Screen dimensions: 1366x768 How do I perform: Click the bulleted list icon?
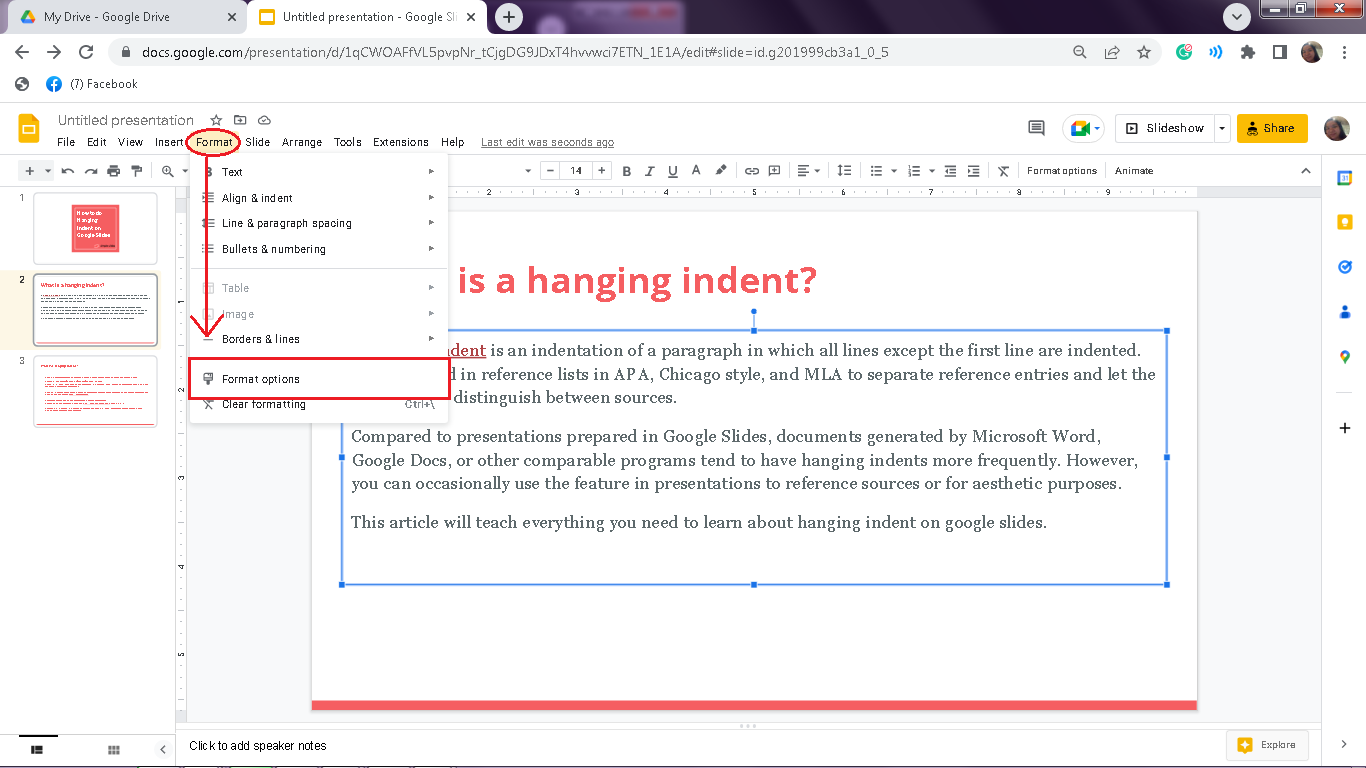[x=877, y=171]
